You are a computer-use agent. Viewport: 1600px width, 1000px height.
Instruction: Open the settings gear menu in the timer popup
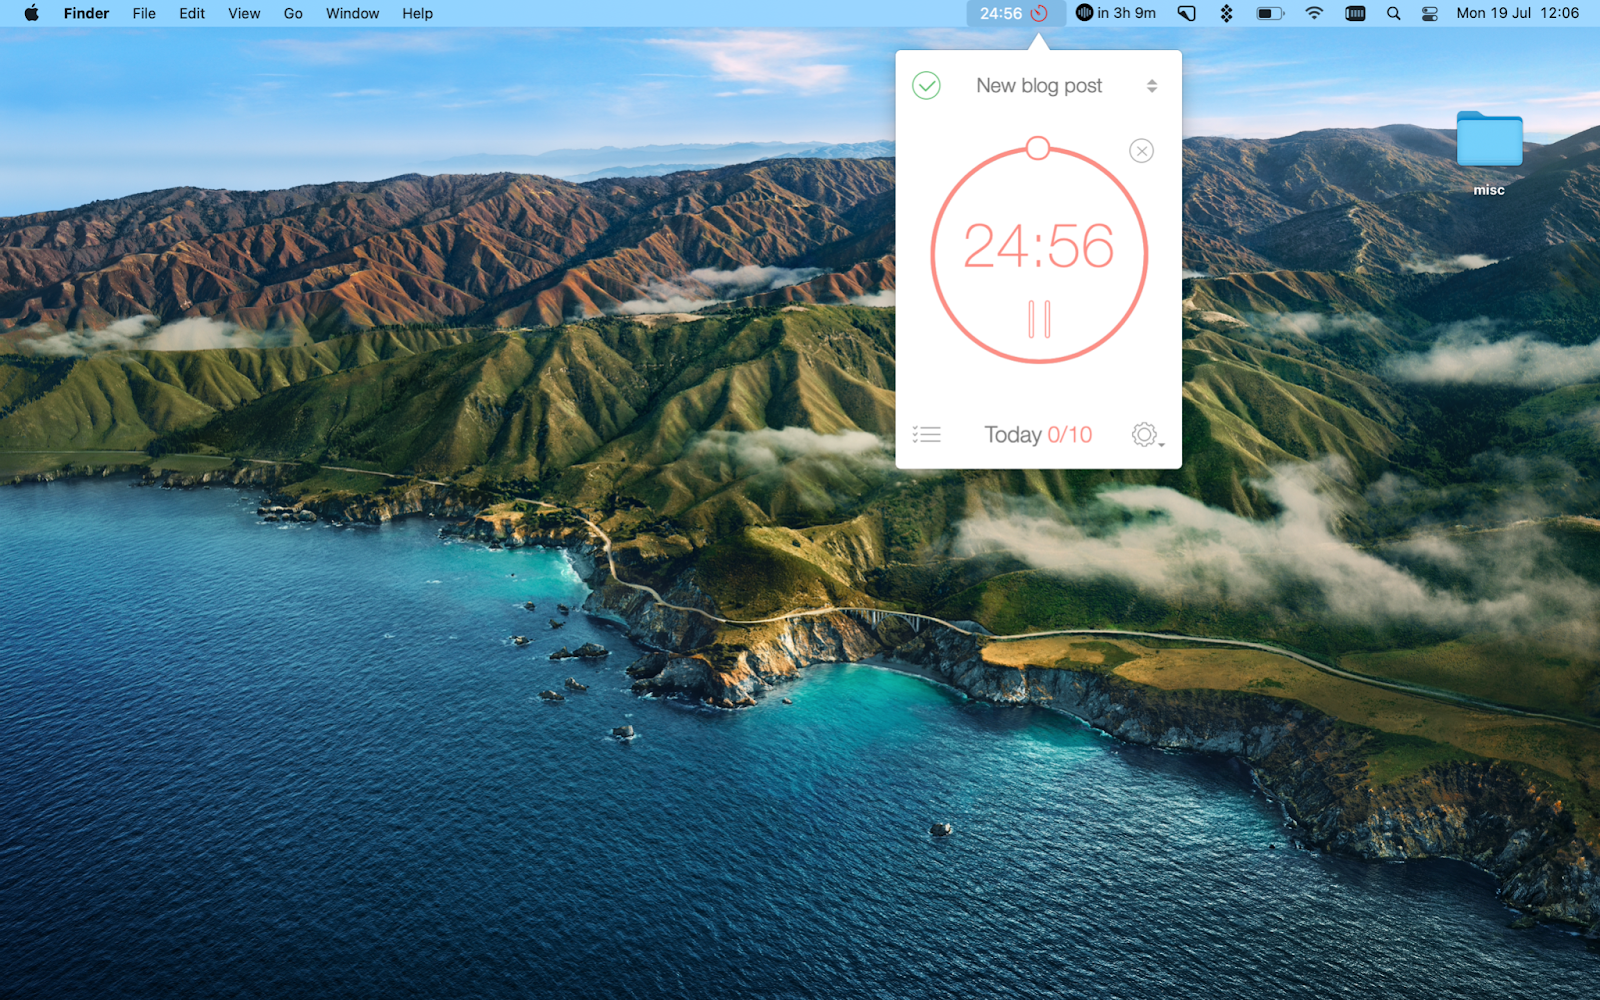1146,435
